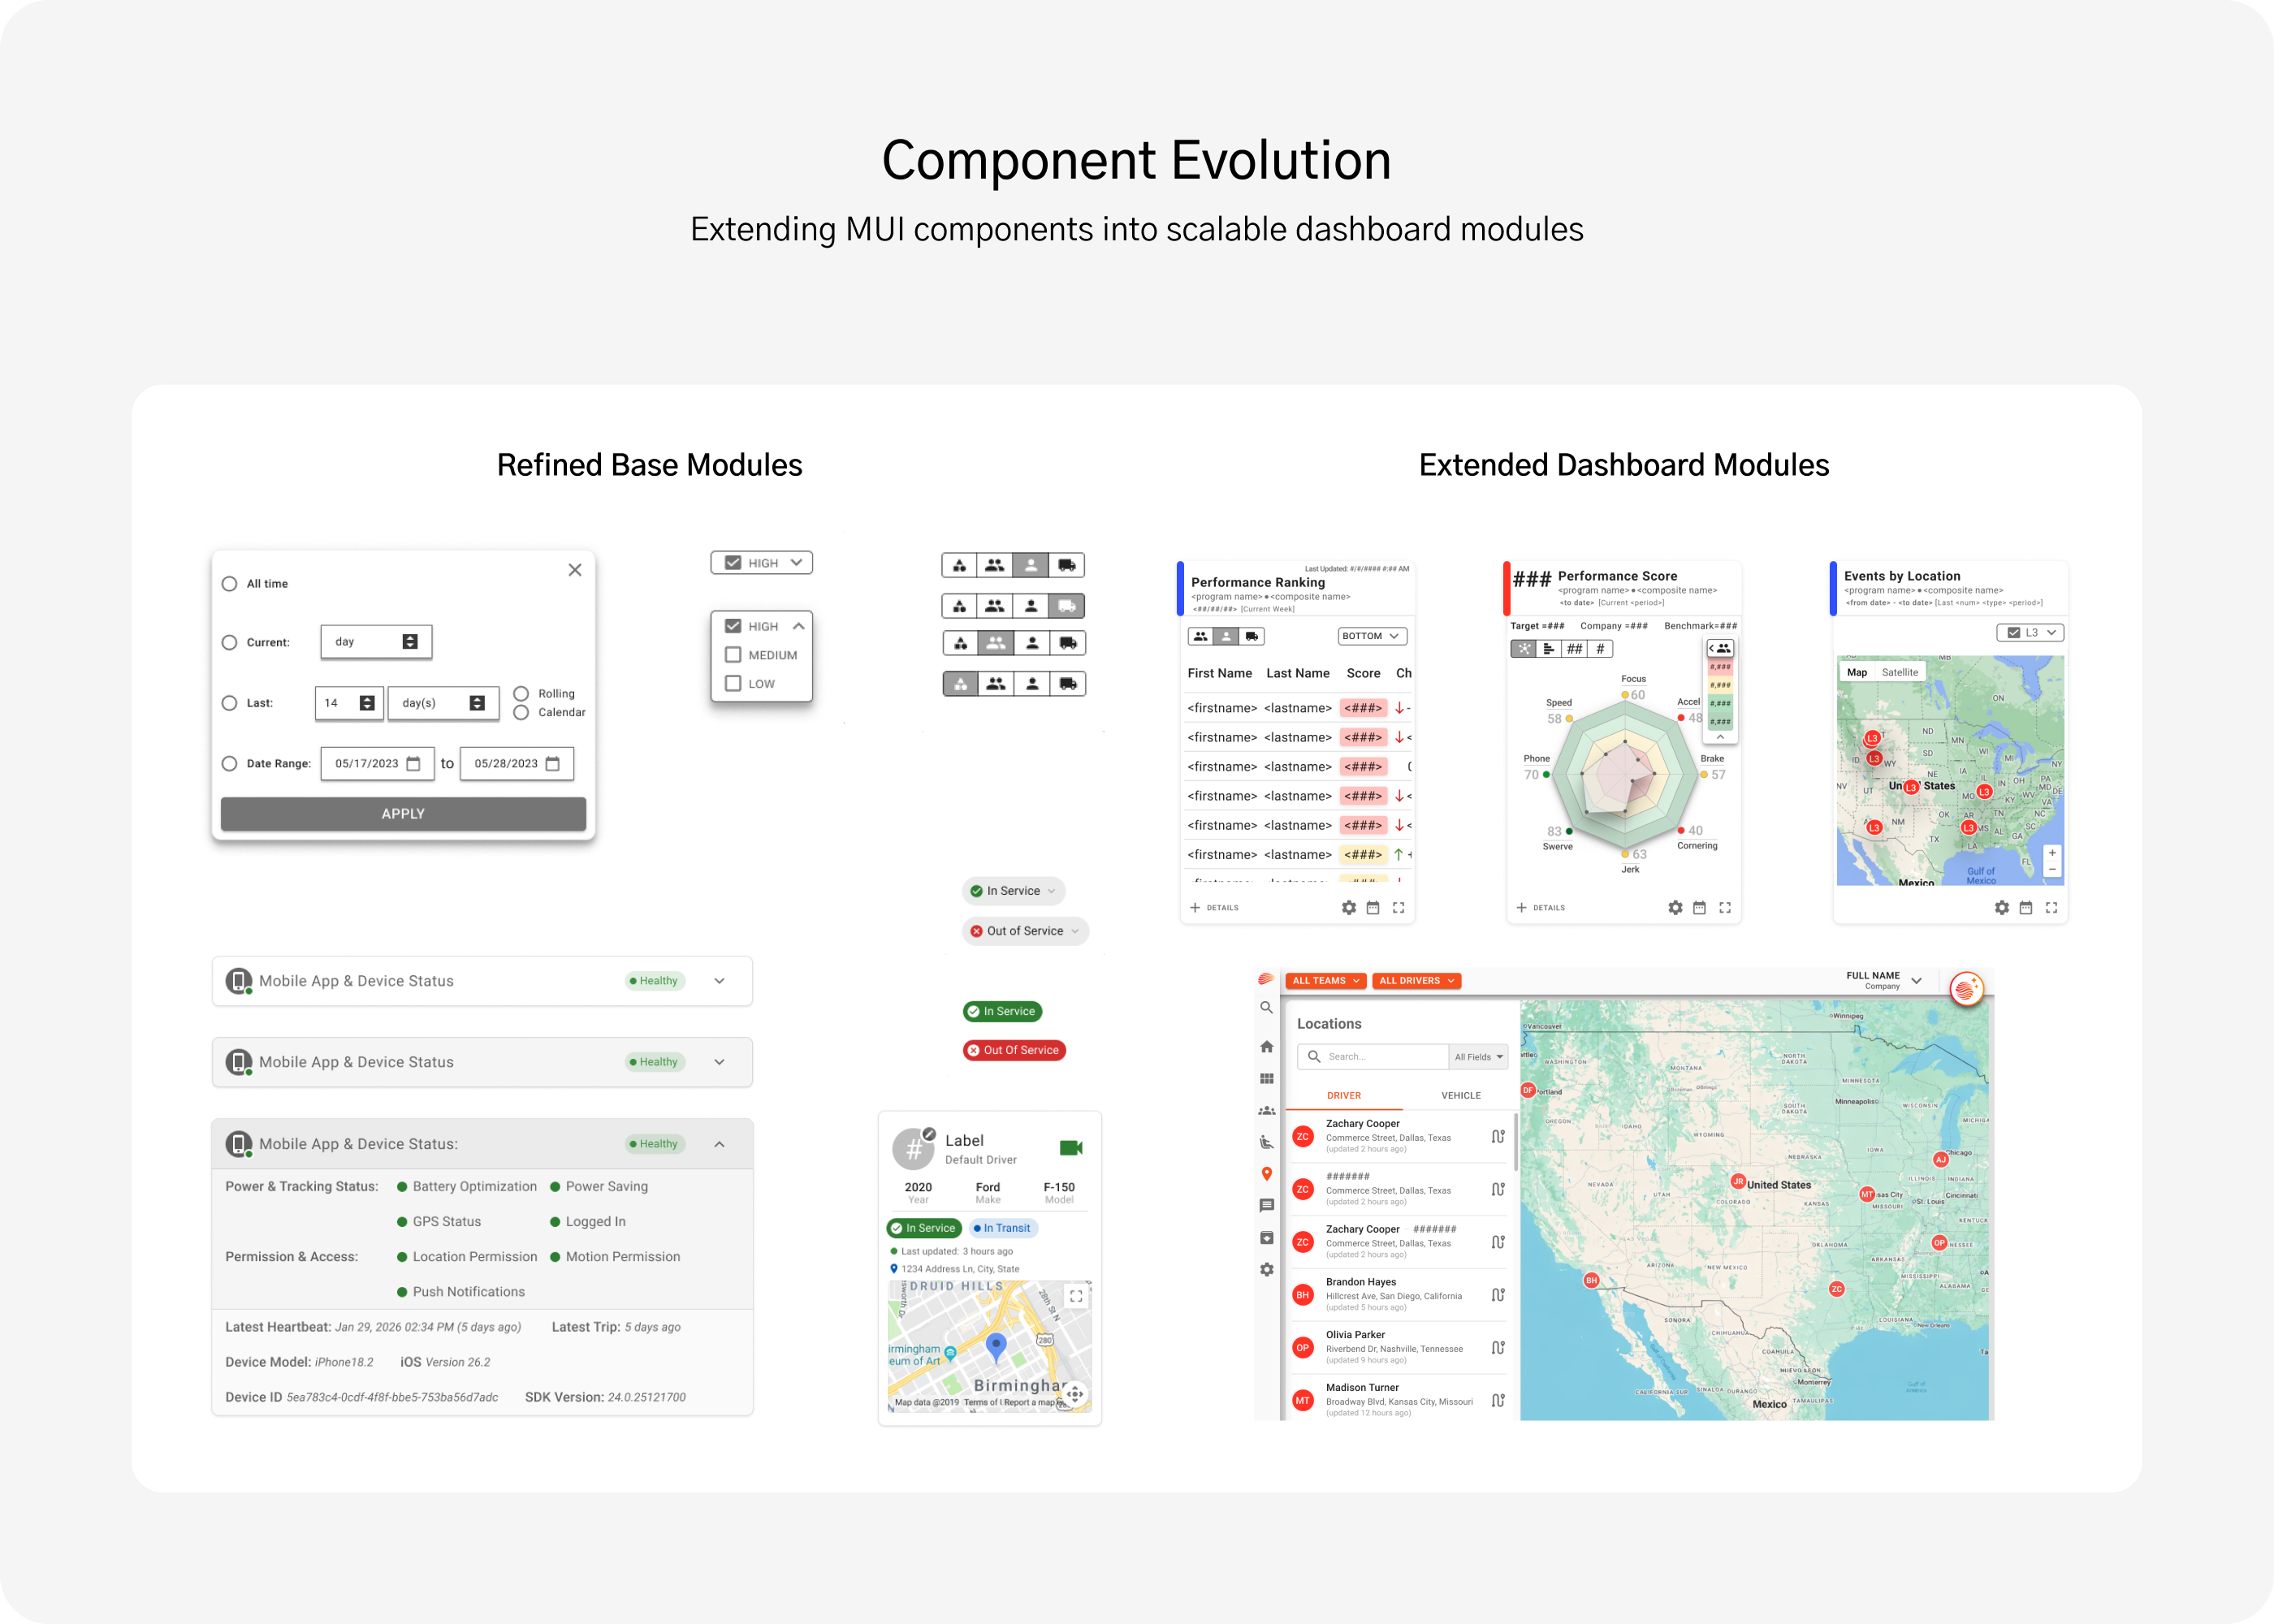Click calendar icon in Performance Score footer
The width and height of the screenshot is (2274, 1624).
(x=1699, y=908)
